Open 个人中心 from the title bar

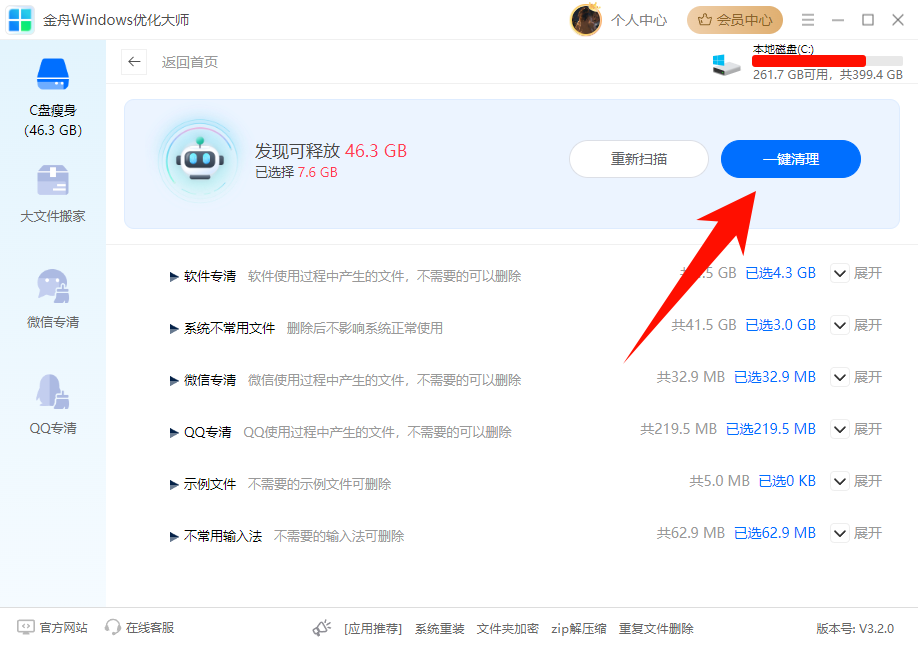tap(639, 20)
